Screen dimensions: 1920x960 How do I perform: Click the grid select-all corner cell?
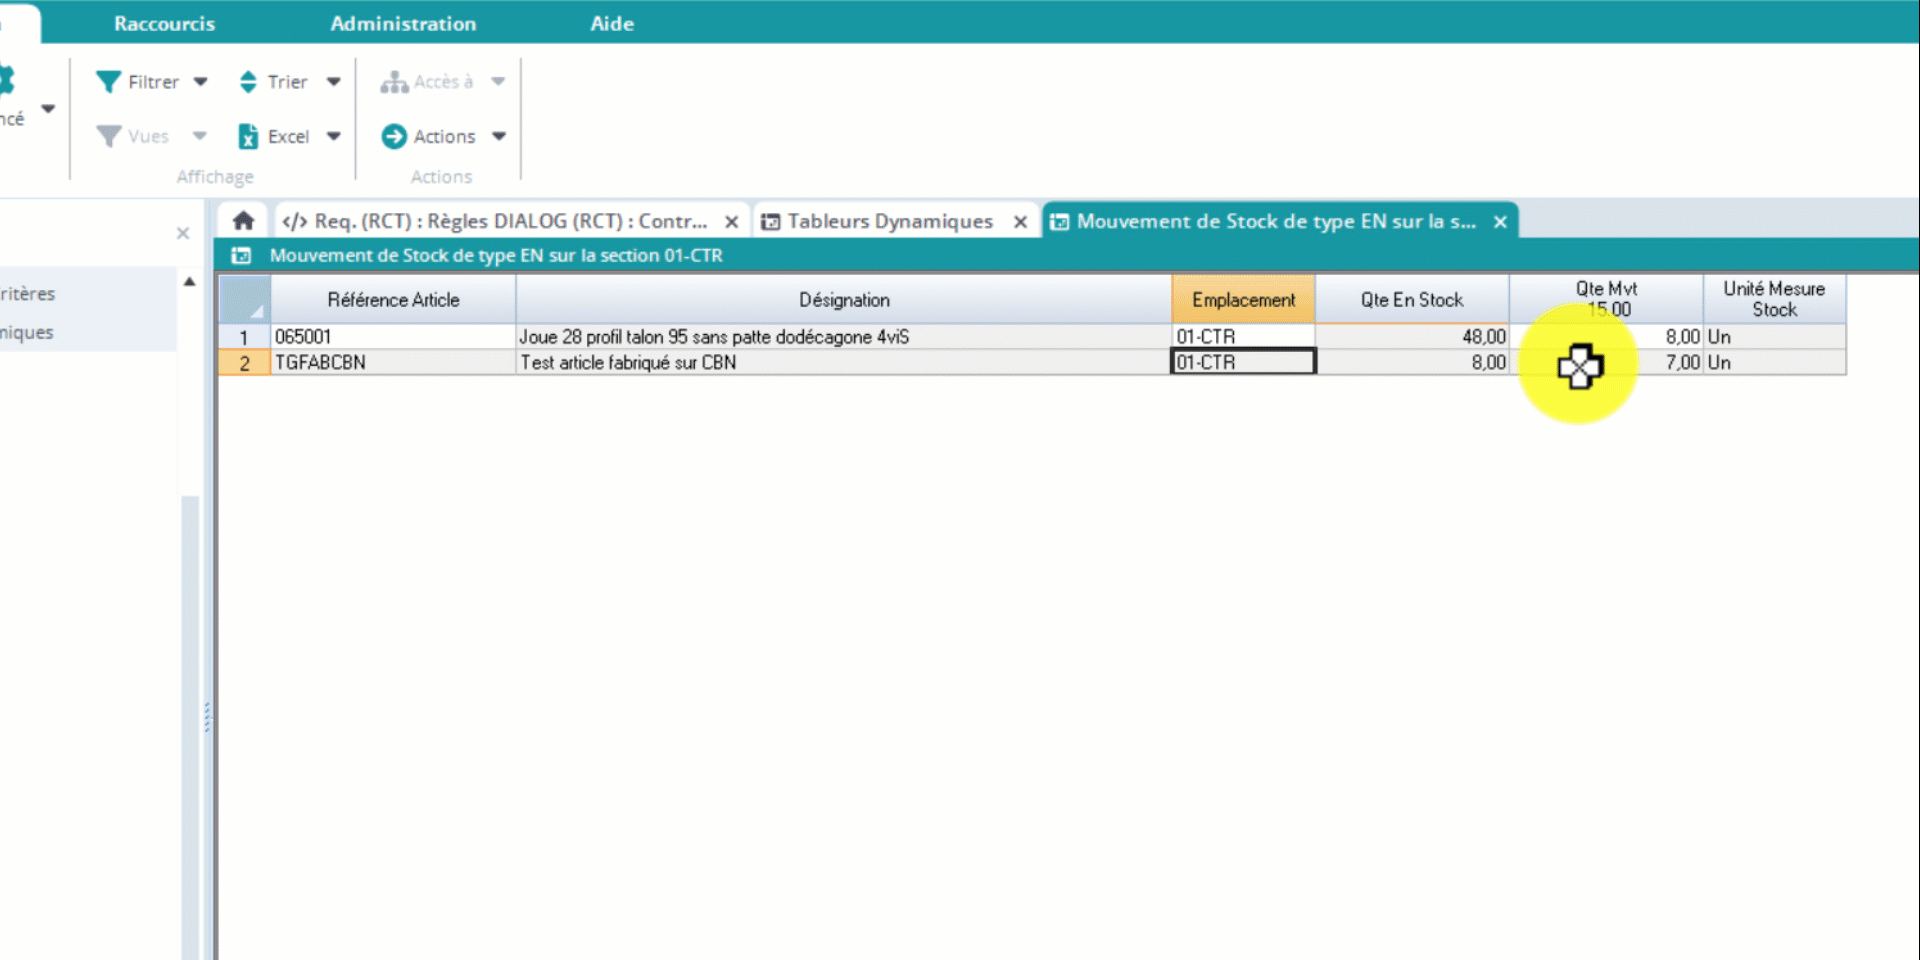pyautogui.click(x=244, y=299)
